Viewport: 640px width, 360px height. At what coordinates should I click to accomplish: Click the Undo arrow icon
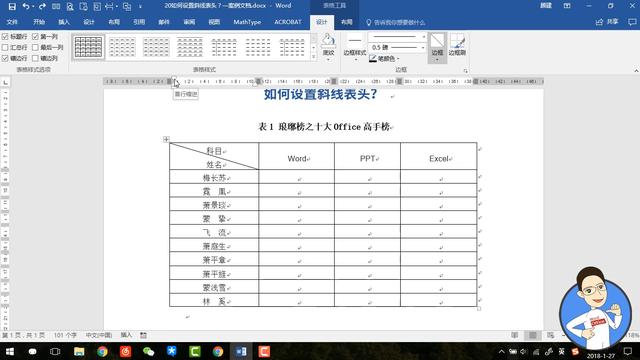click(26, 6)
